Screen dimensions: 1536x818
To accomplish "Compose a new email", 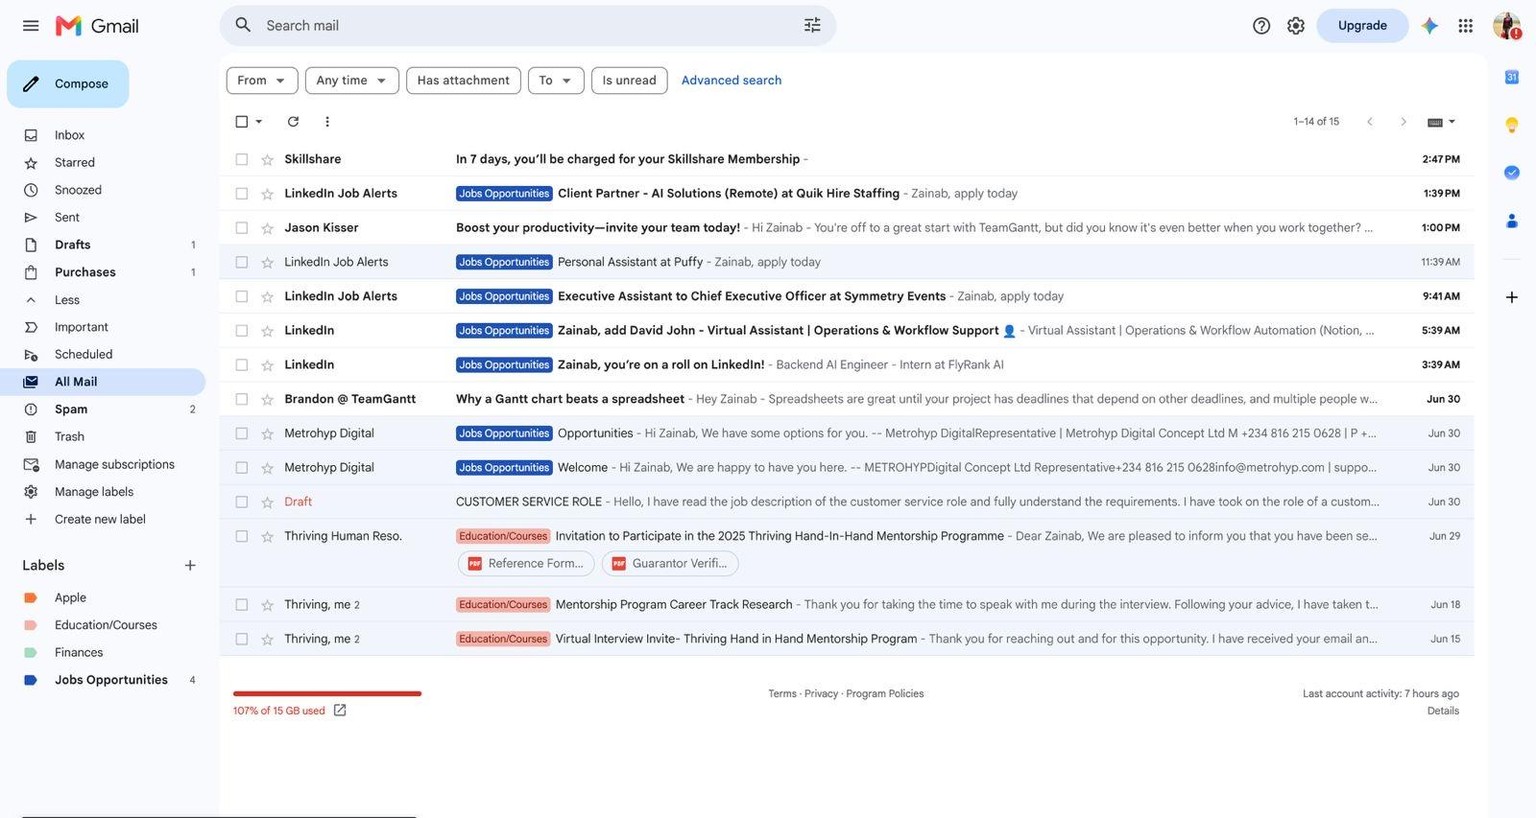I will coord(68,84).
